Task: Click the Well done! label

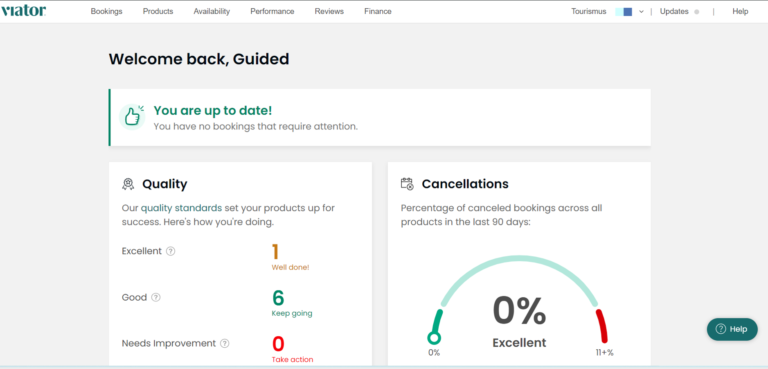Action: 290,268
